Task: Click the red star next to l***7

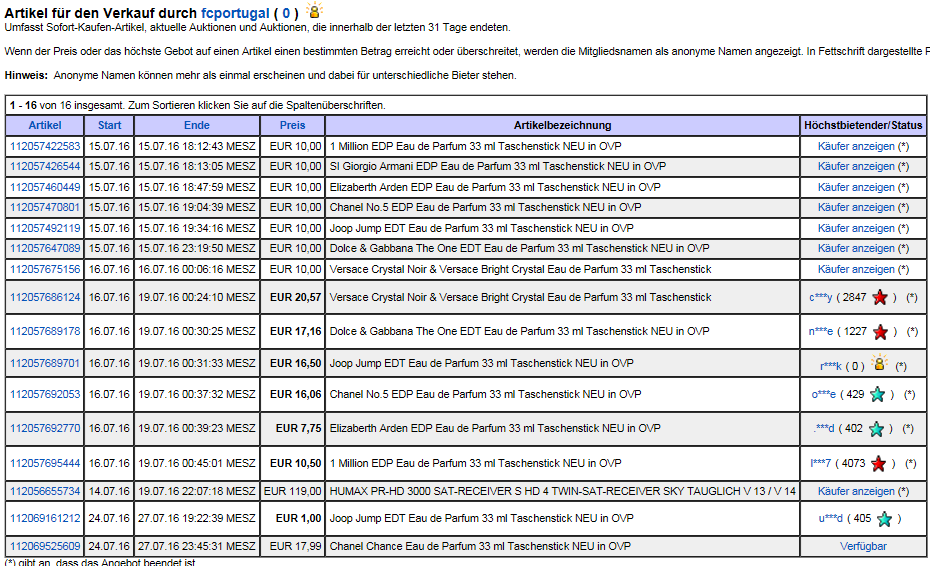Action: coord(878,463)
